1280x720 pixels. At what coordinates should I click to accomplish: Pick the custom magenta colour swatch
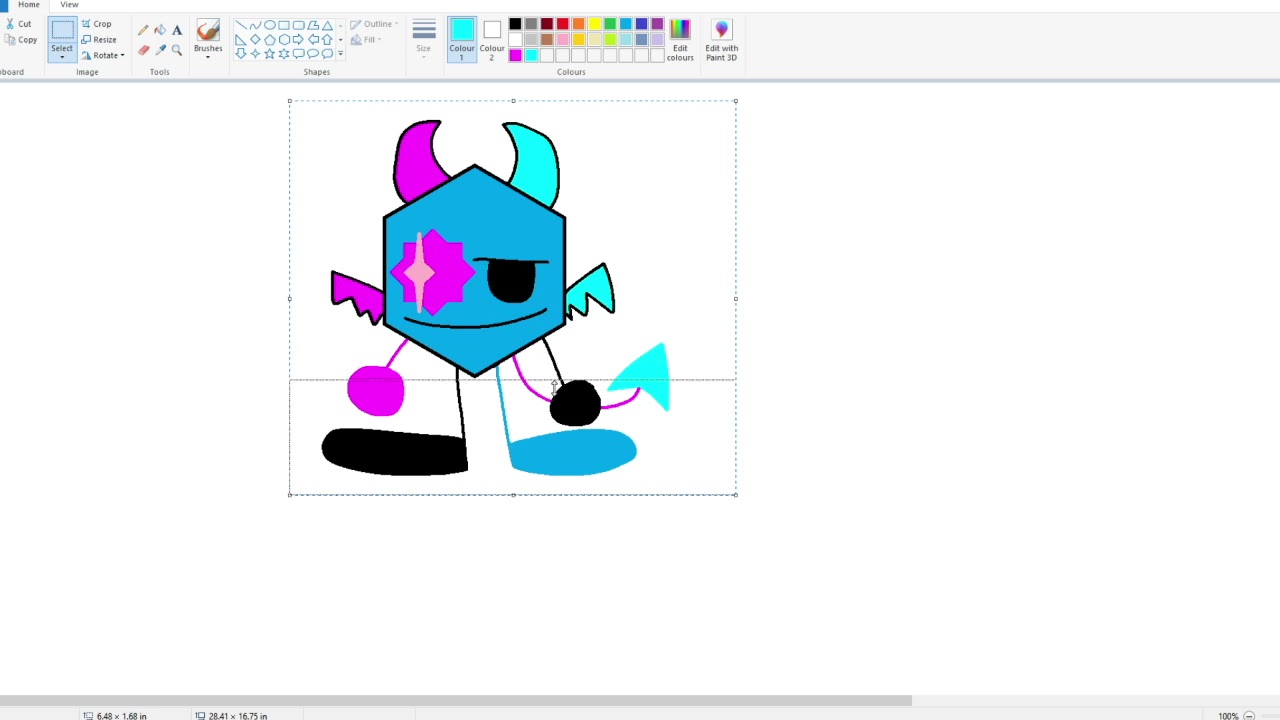click(x=515, y=56)
